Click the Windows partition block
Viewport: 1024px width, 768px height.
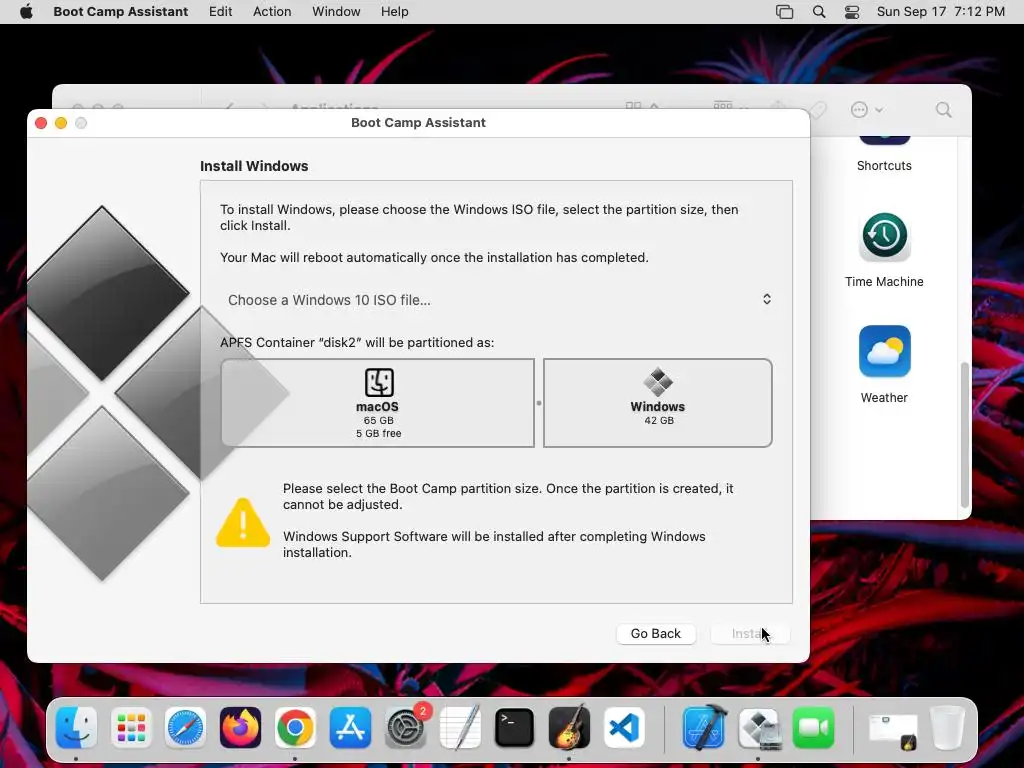pos(658,403)
